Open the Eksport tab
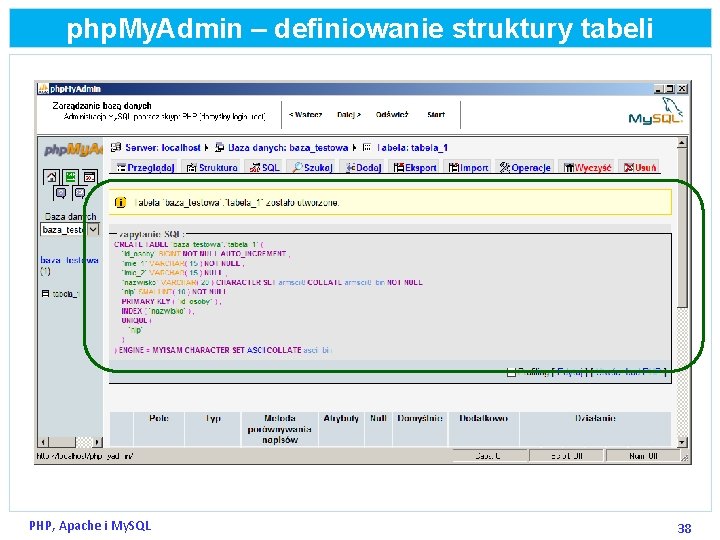 (415, 168)
